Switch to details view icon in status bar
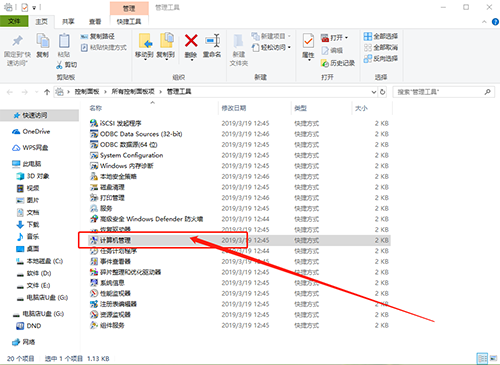 (x=482, y=358)
